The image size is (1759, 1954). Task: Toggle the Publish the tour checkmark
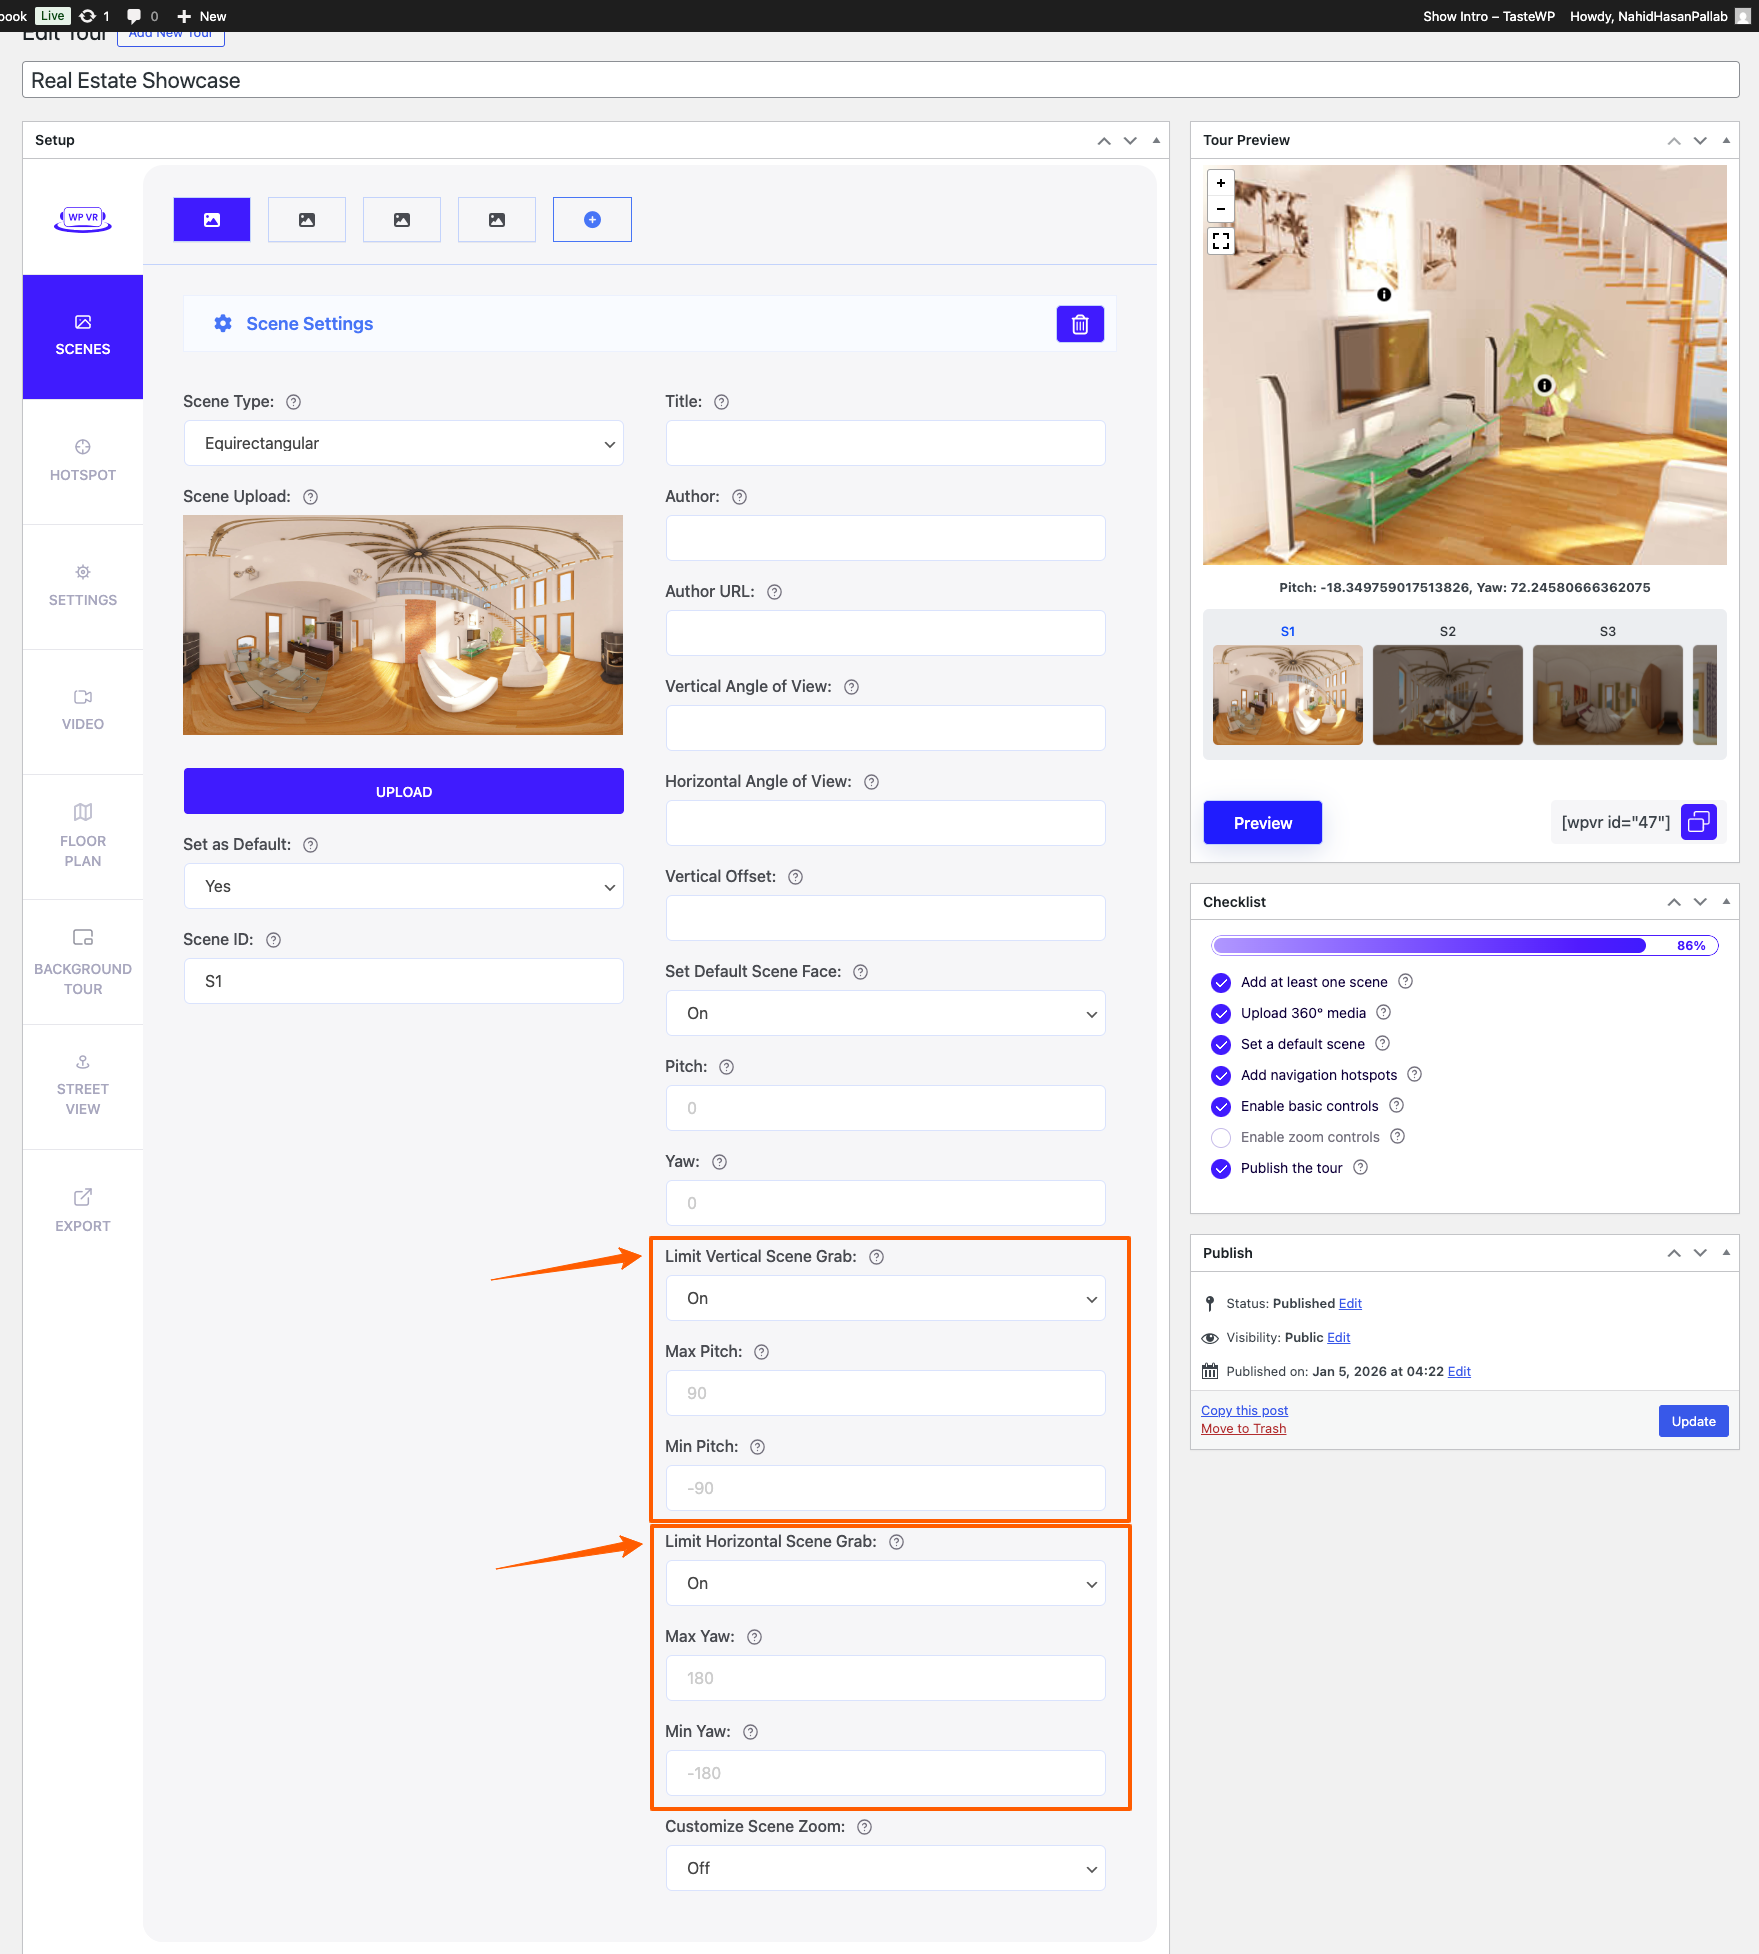pyautogui.click(x=1221, y=1169)
